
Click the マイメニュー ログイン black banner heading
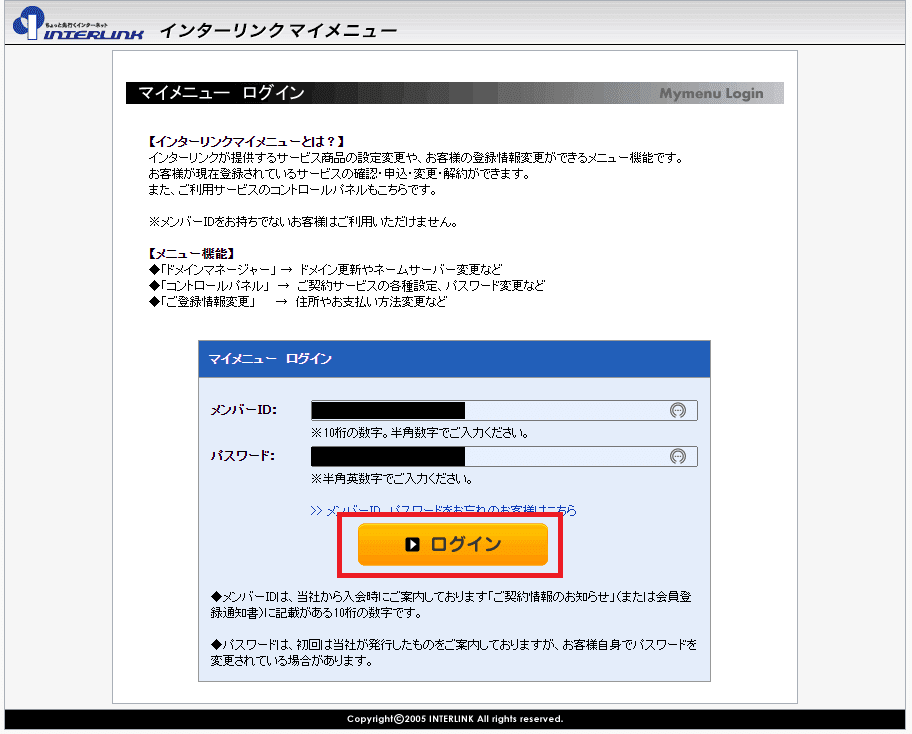point(221,93)
